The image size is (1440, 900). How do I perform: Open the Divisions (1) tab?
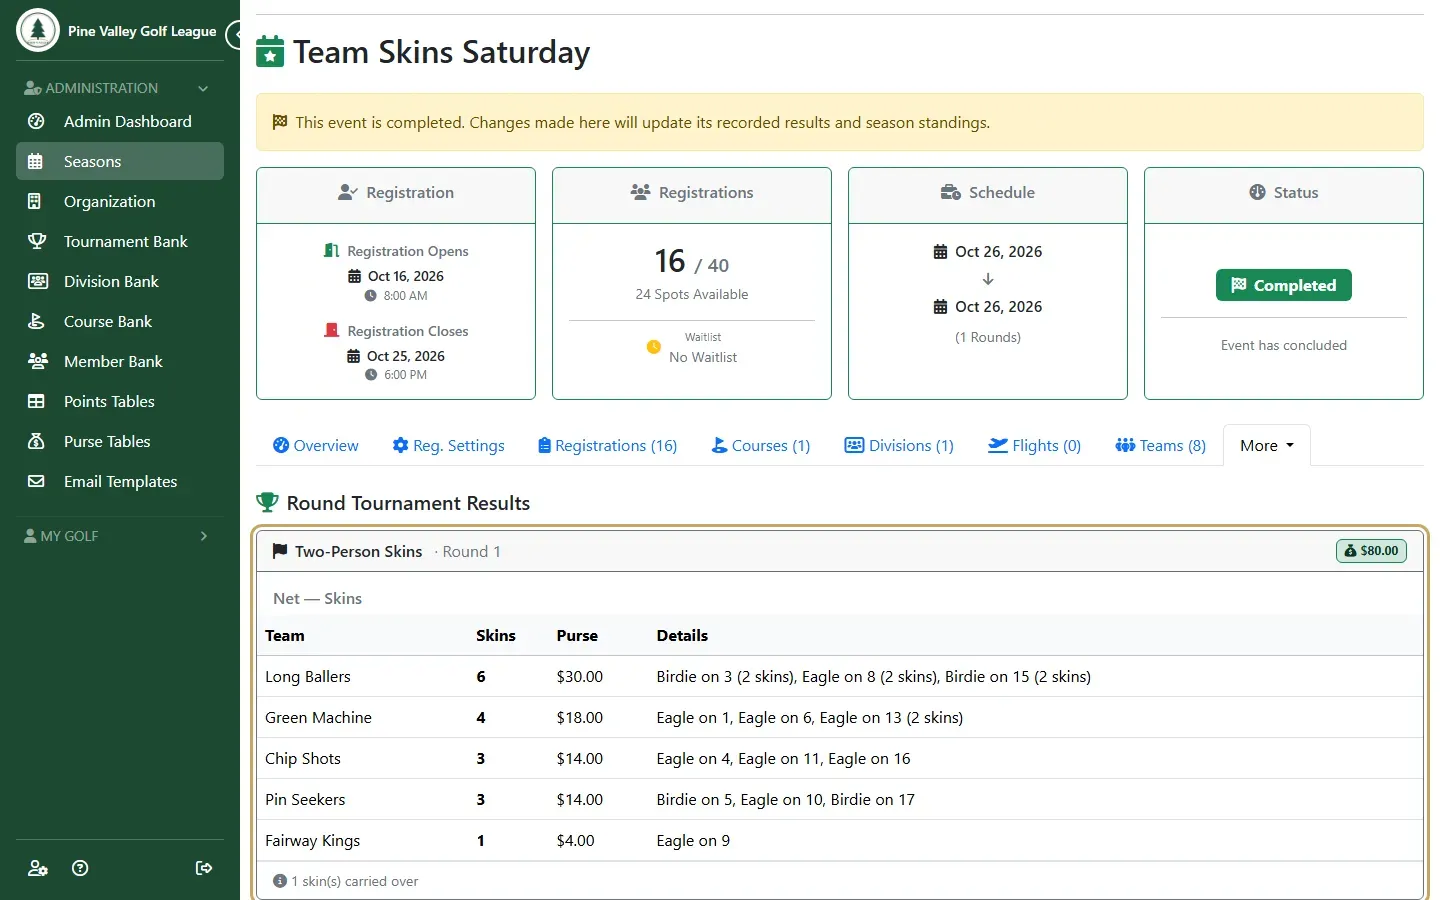click(899, 445)
